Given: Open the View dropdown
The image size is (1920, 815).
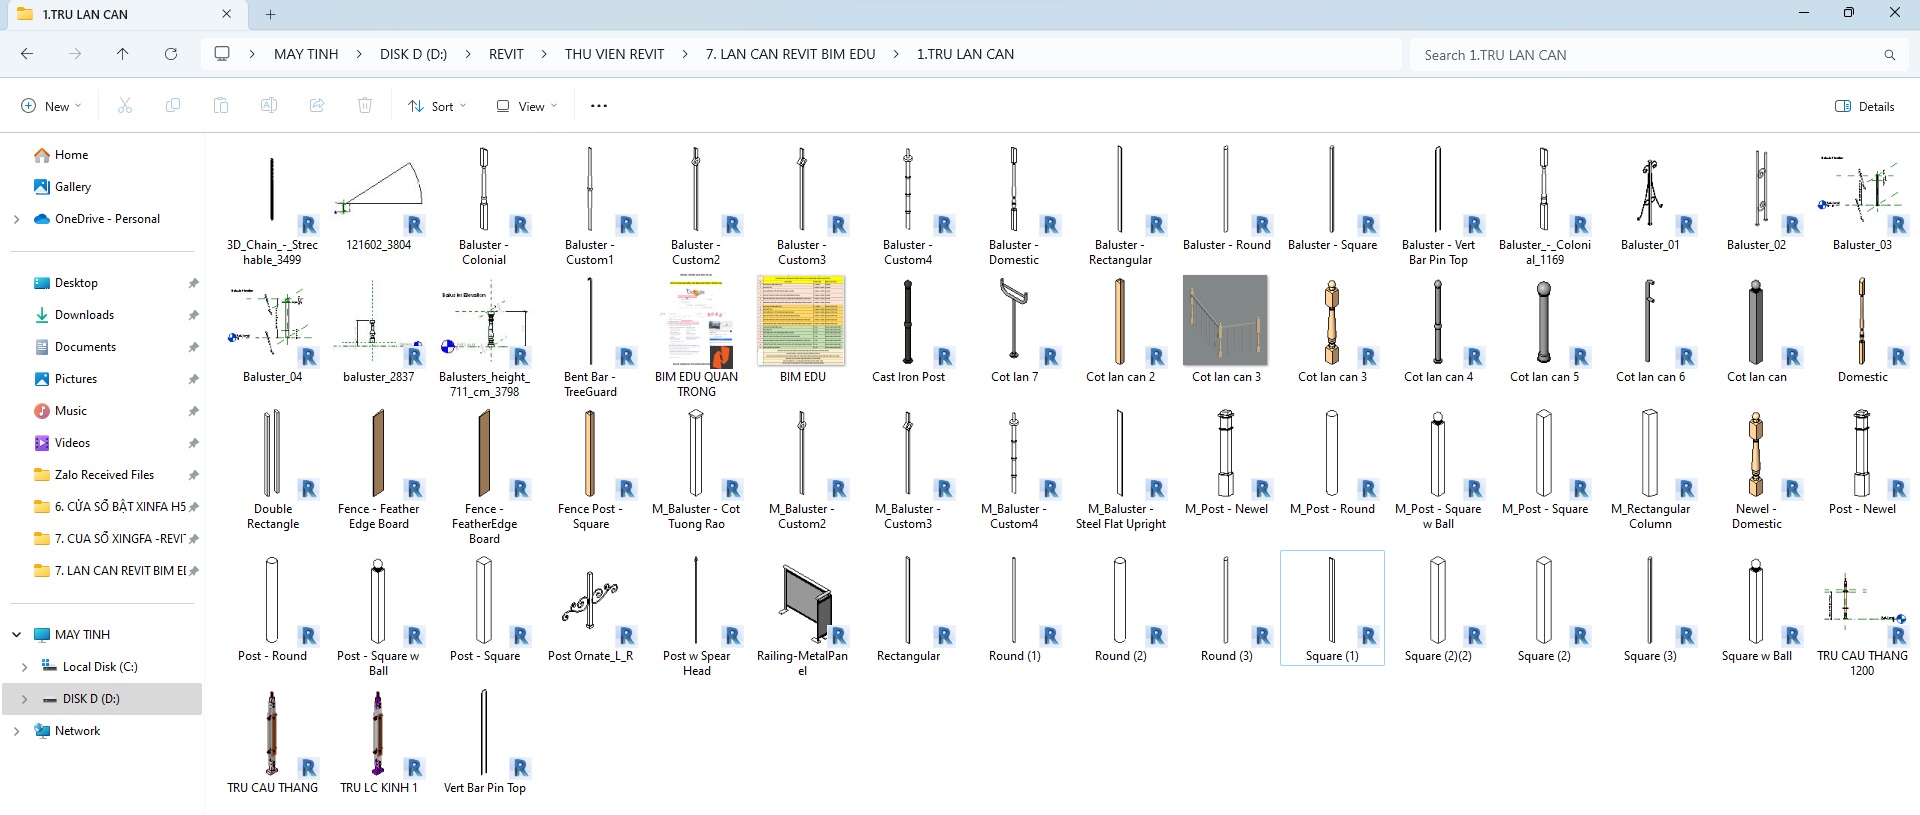Looking at the screenshot, I should [527, 106].
